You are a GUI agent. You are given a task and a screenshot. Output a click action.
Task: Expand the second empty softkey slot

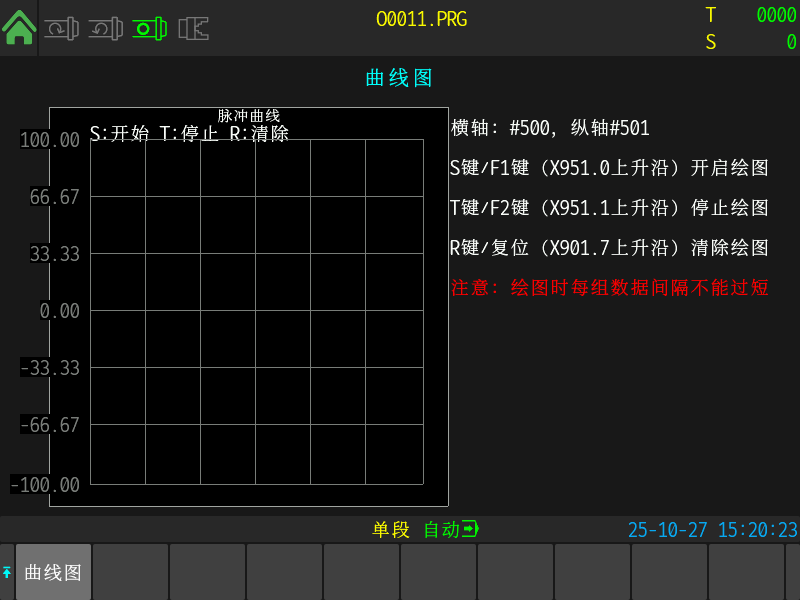(x=130, y=571)
